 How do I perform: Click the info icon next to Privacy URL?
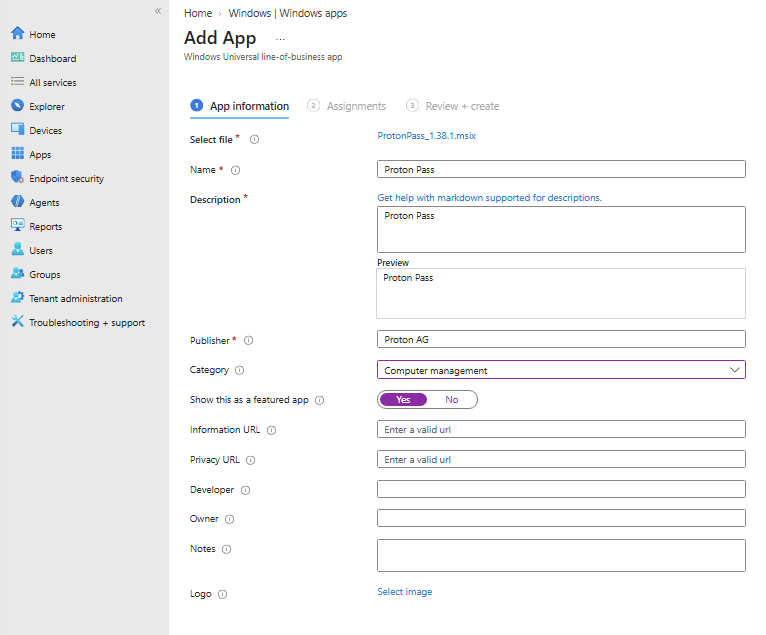[x=251, y=460]
